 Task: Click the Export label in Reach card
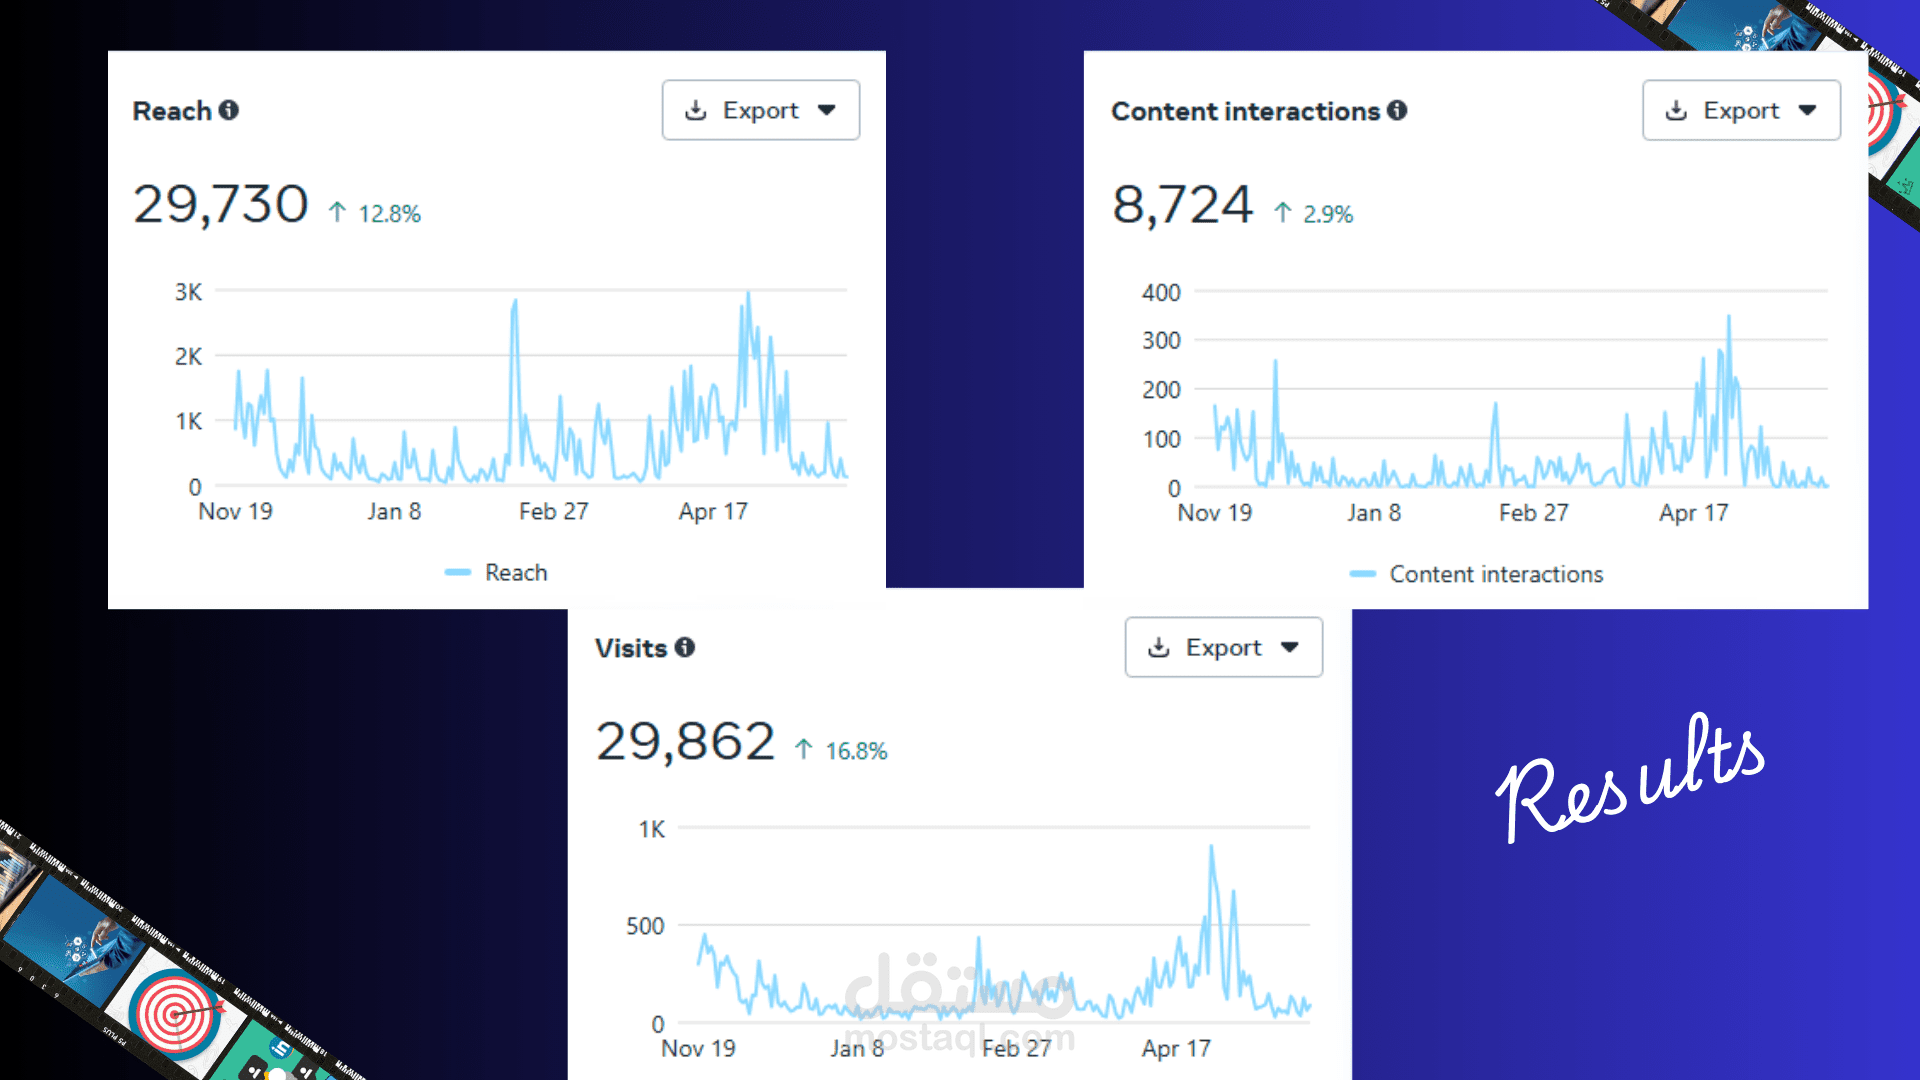click(x=760, y=110)
